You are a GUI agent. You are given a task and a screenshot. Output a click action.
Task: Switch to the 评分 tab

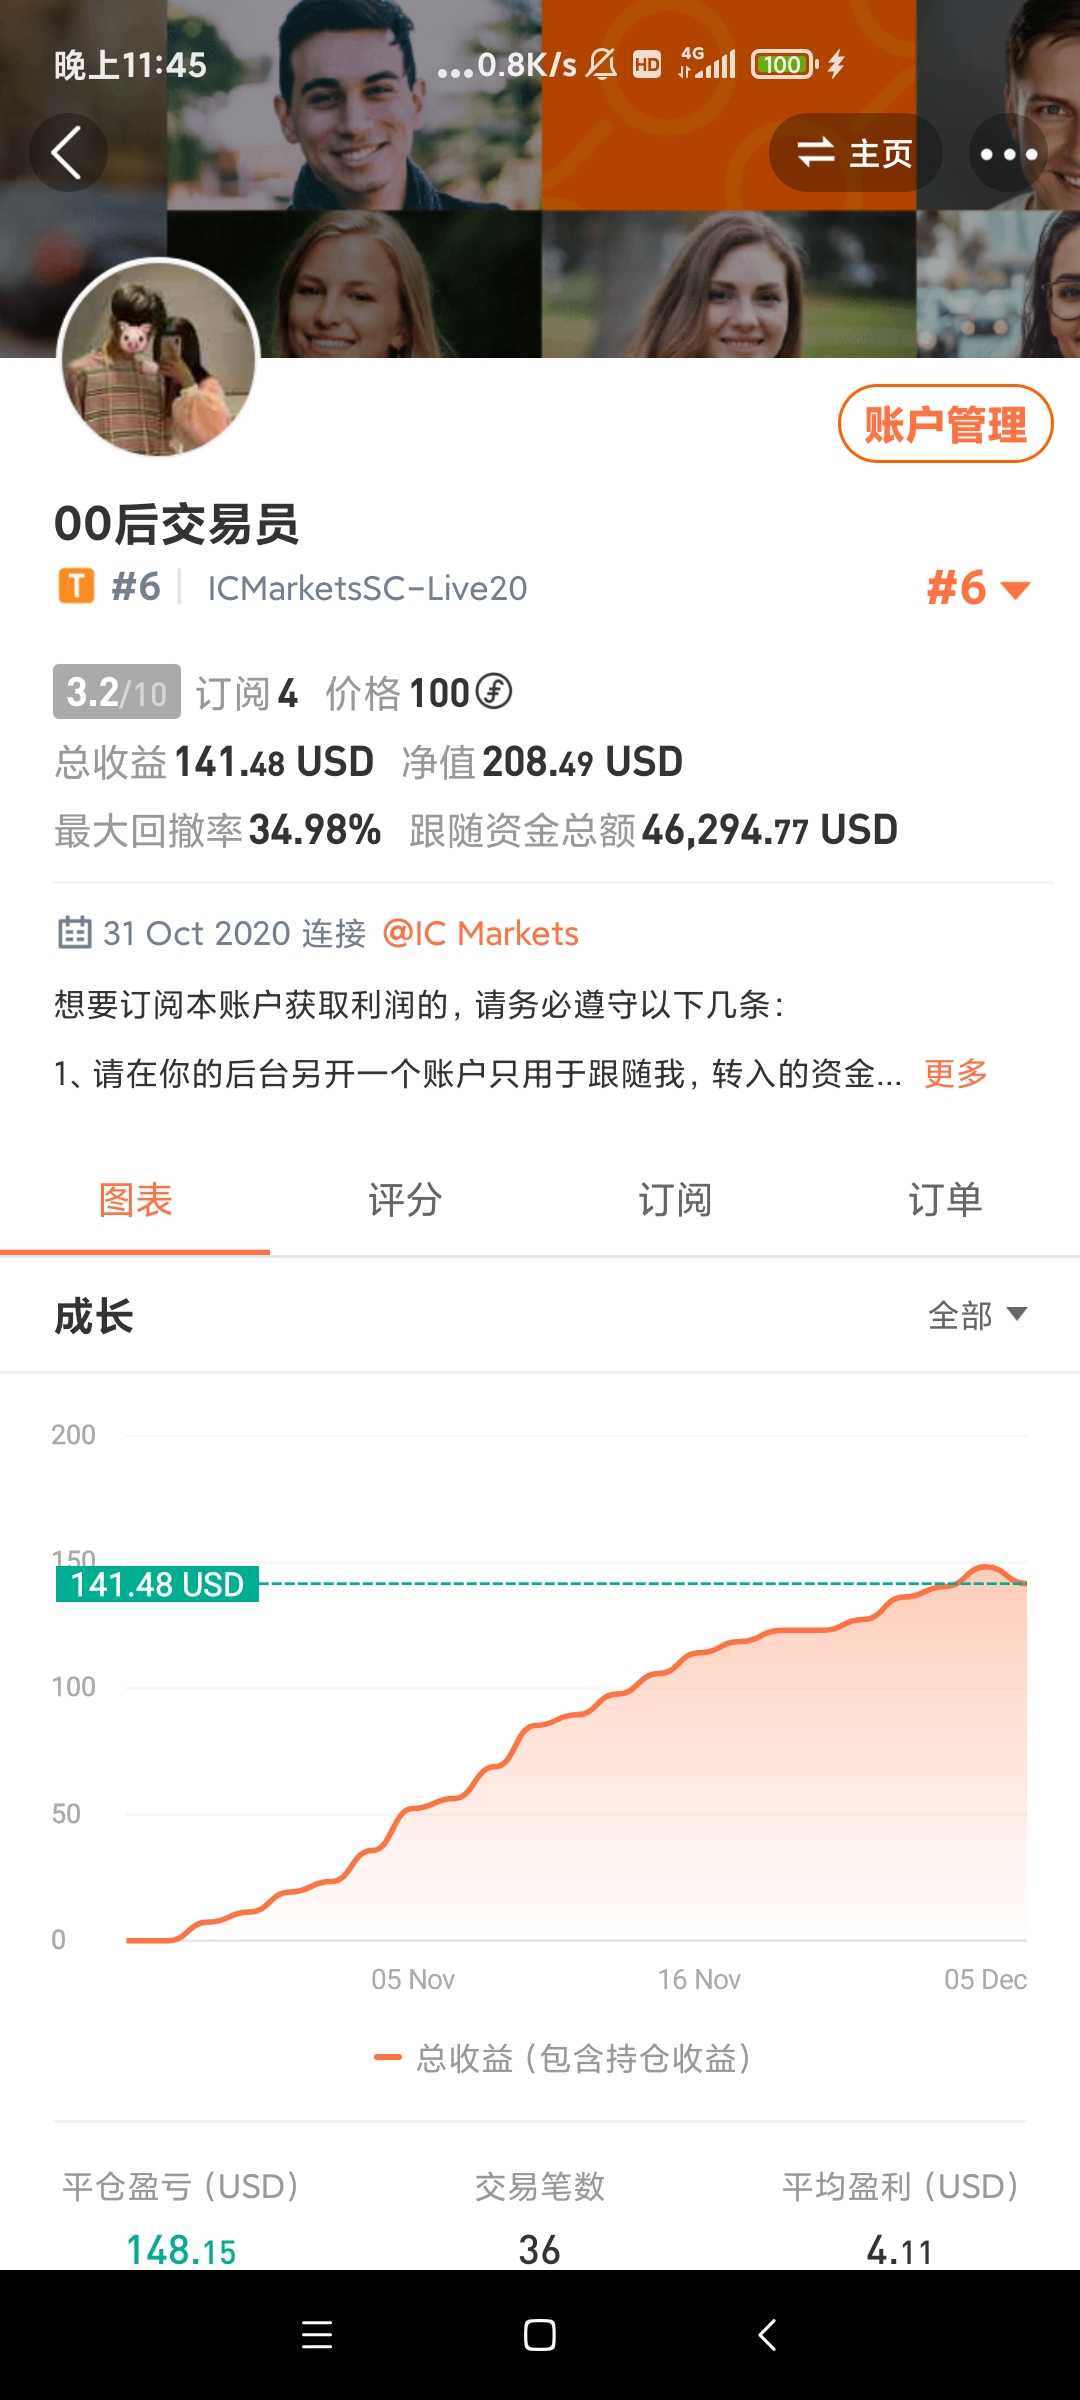[x=405, y=1200]
